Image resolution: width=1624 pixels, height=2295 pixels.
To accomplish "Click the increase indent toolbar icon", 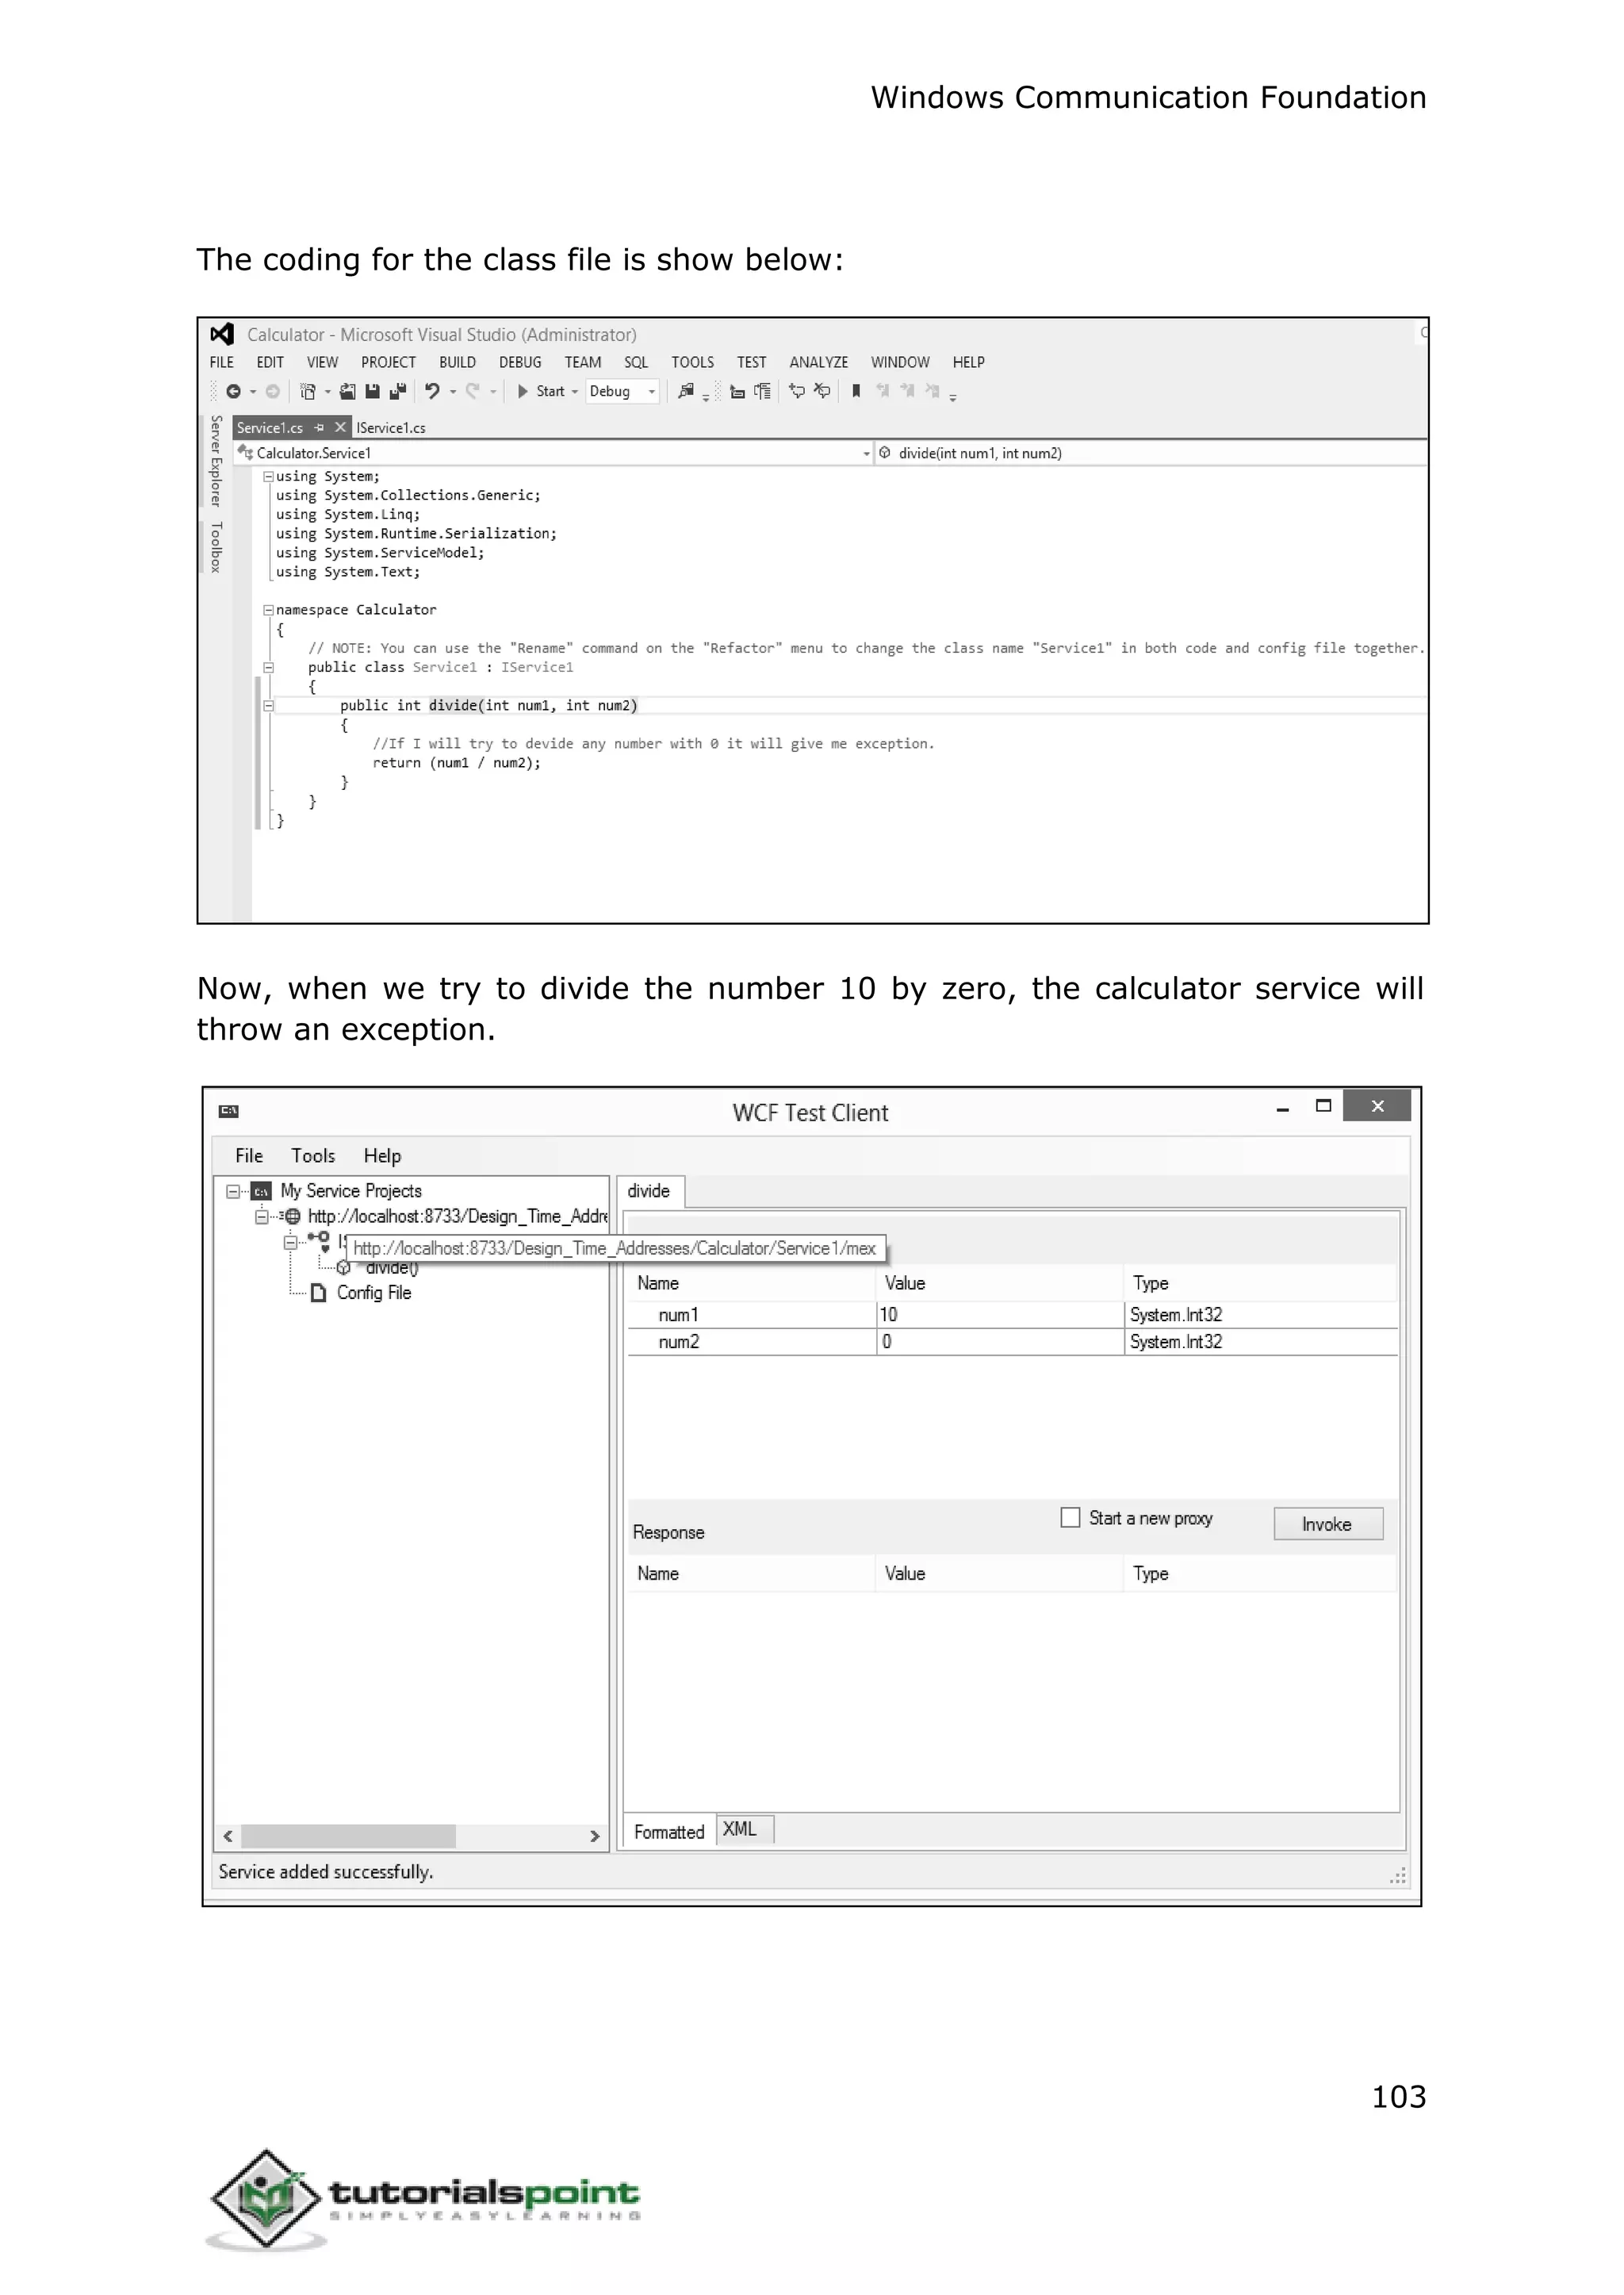I will coord(762,391).
